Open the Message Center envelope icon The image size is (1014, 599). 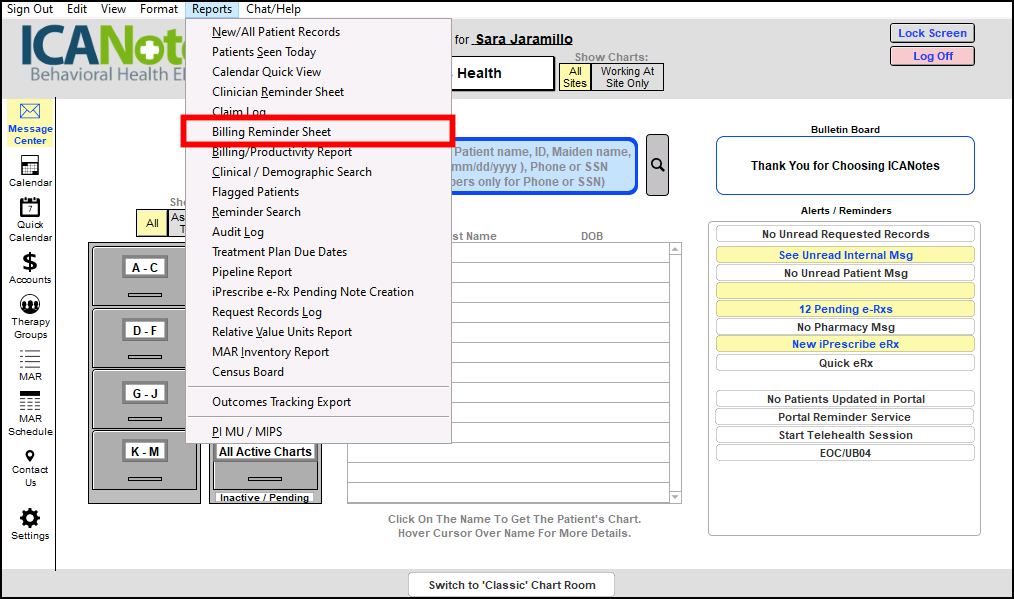tap(30, 112)
